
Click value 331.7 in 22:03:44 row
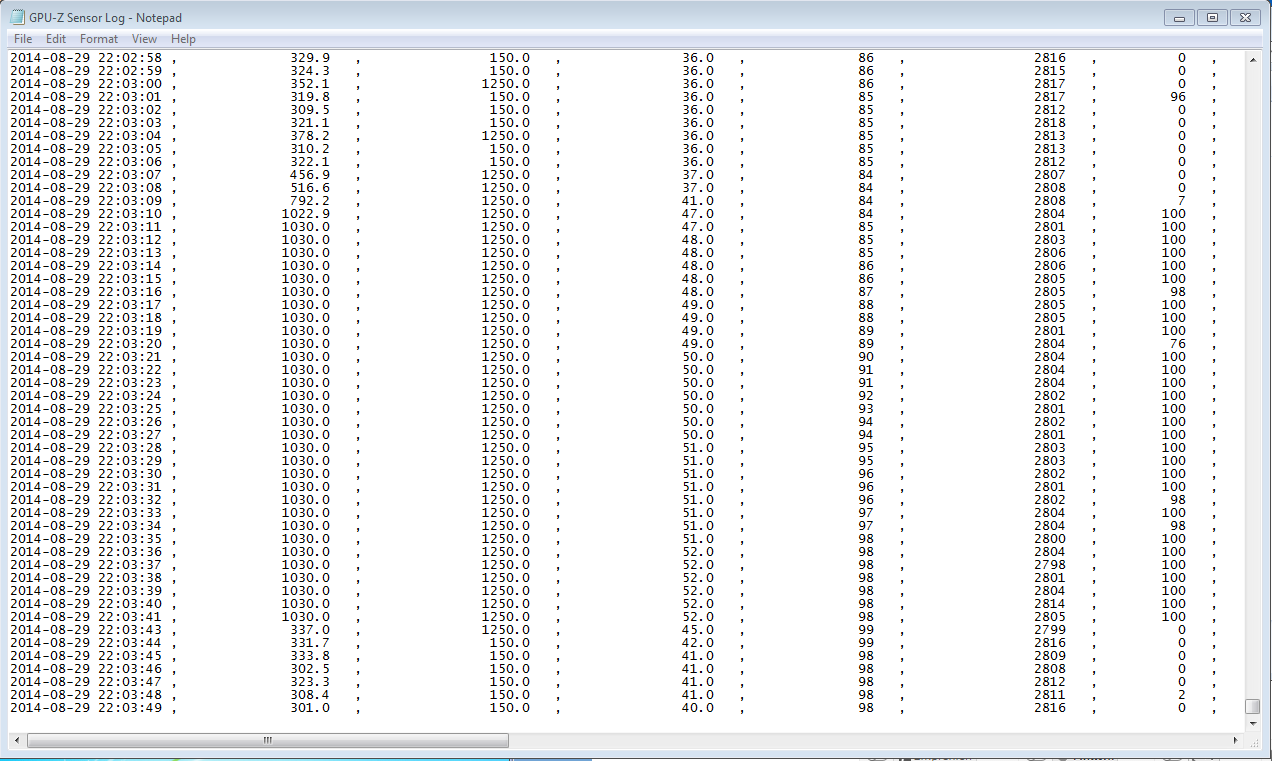(x=310, y=643)
